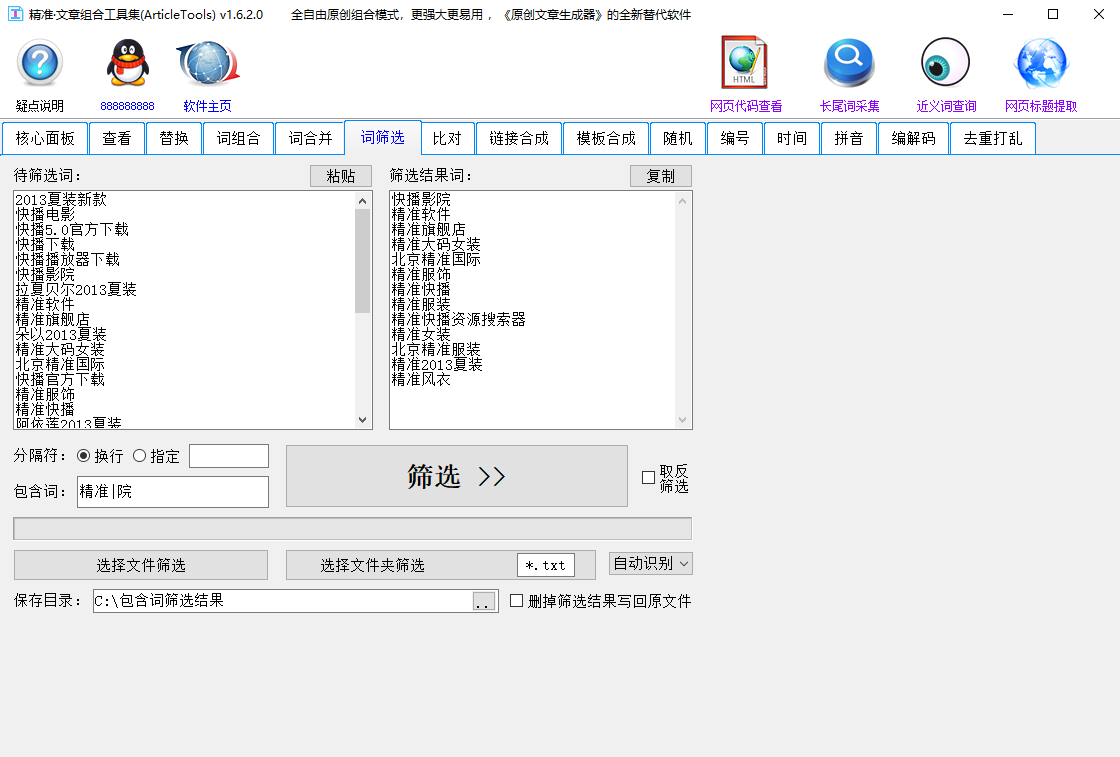Click inside the 包含词 input field

click(x=172, y=491)
